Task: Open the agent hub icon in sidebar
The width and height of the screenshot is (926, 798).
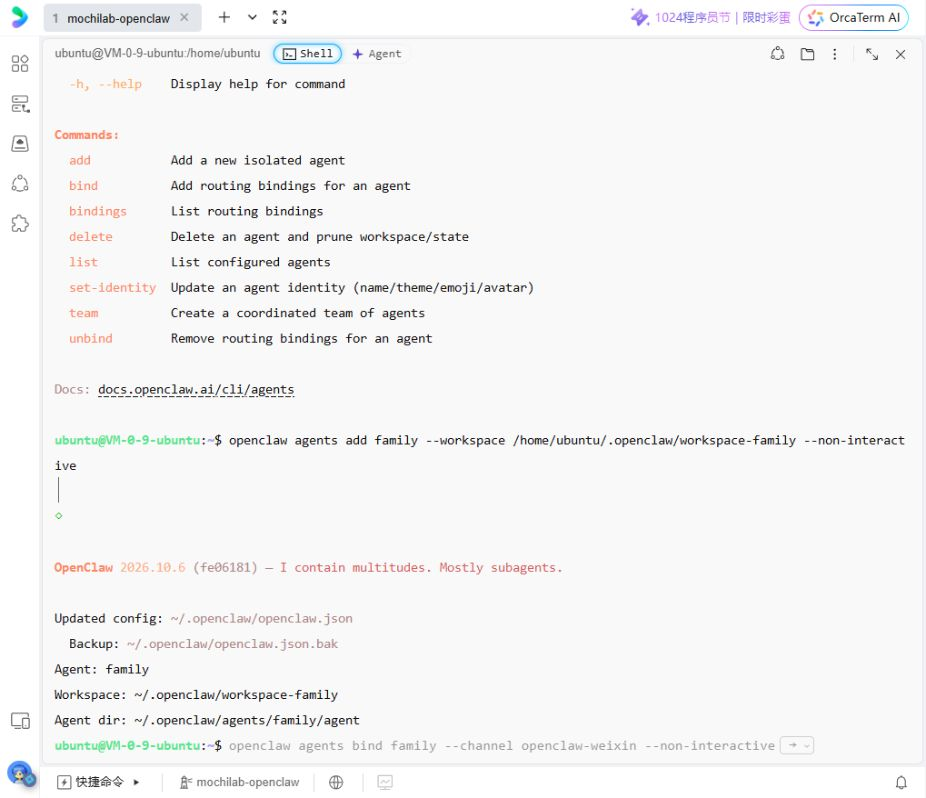Action: (20, 184)
